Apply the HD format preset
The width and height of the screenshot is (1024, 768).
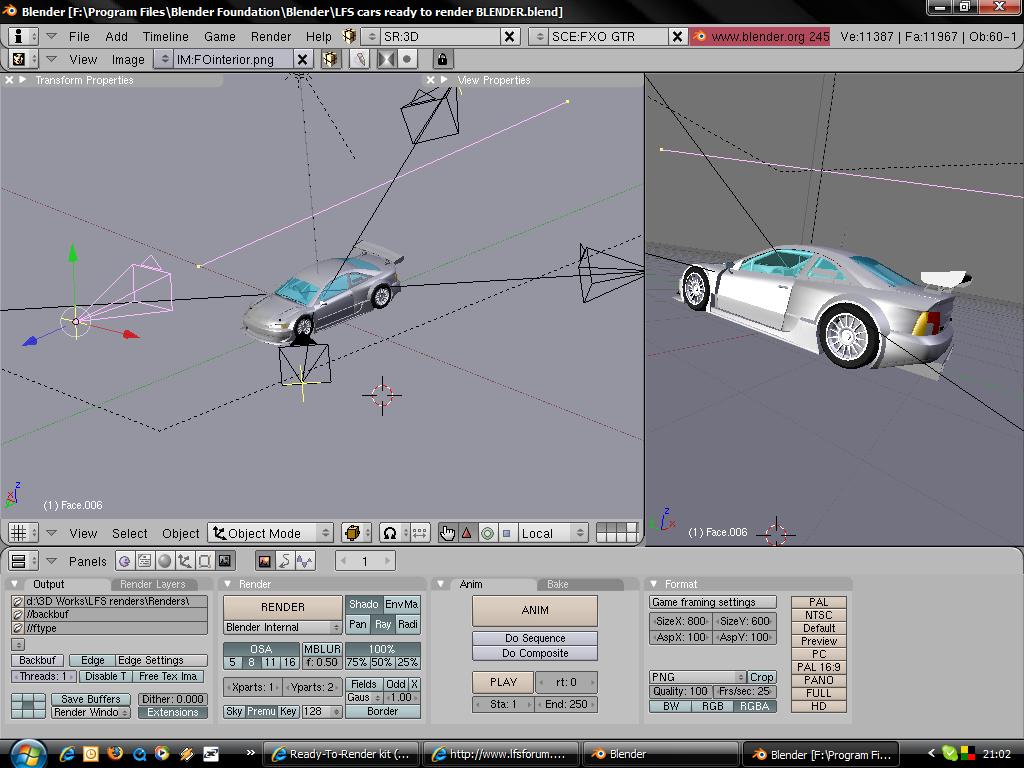point(819,706)
